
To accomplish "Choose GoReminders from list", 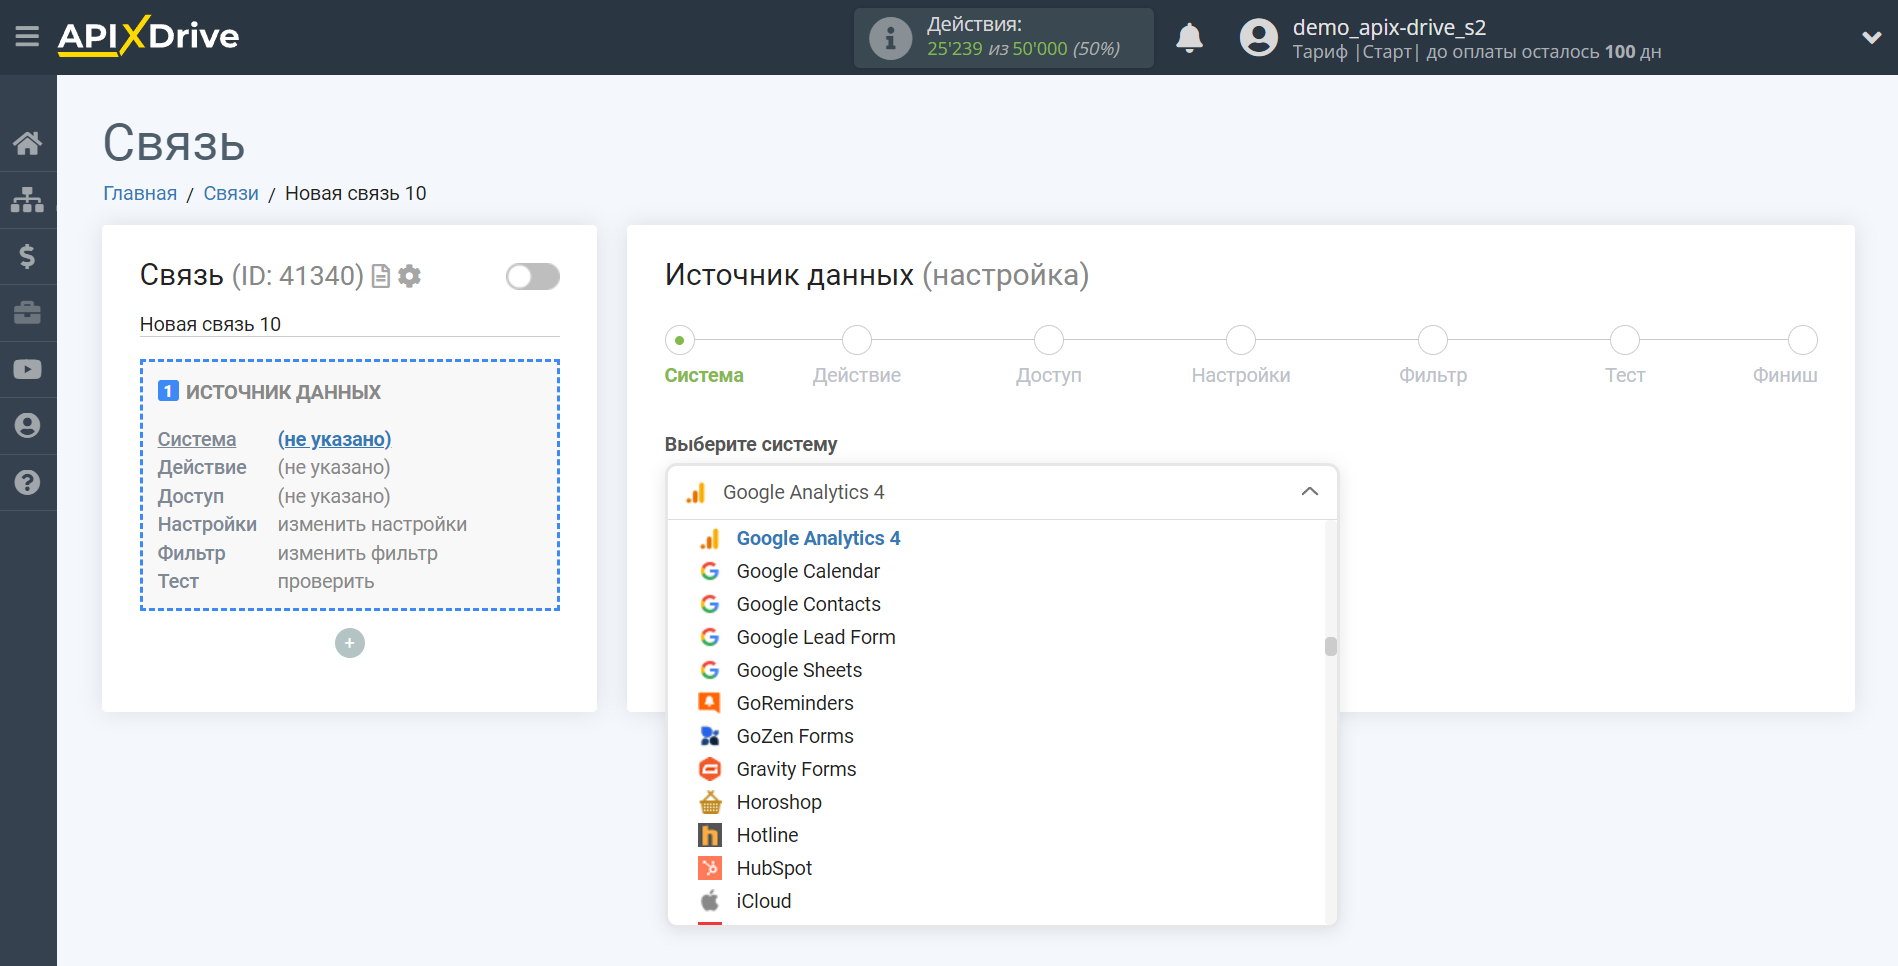I will tap(996, 703).
